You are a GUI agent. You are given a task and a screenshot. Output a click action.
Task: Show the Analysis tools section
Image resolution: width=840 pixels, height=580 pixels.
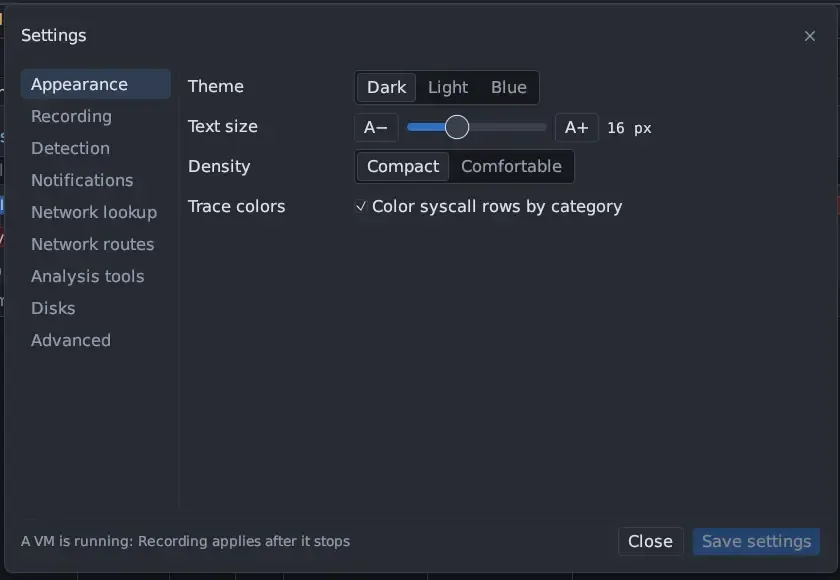point(96,276)
